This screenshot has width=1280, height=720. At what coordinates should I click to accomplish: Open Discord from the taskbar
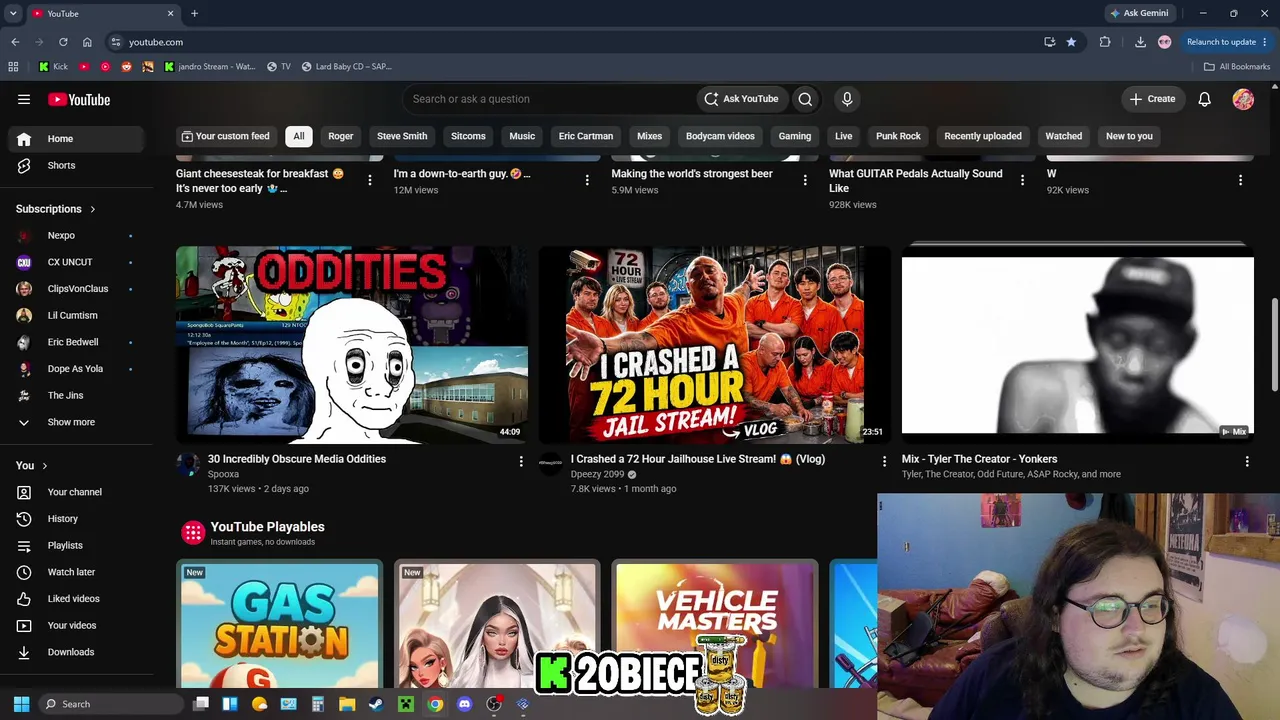464,704
